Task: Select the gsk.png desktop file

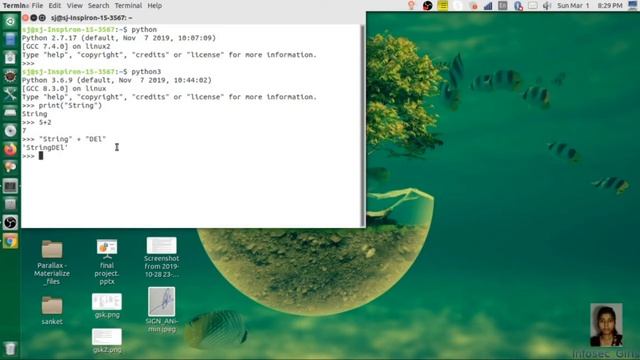Action: 107,306
